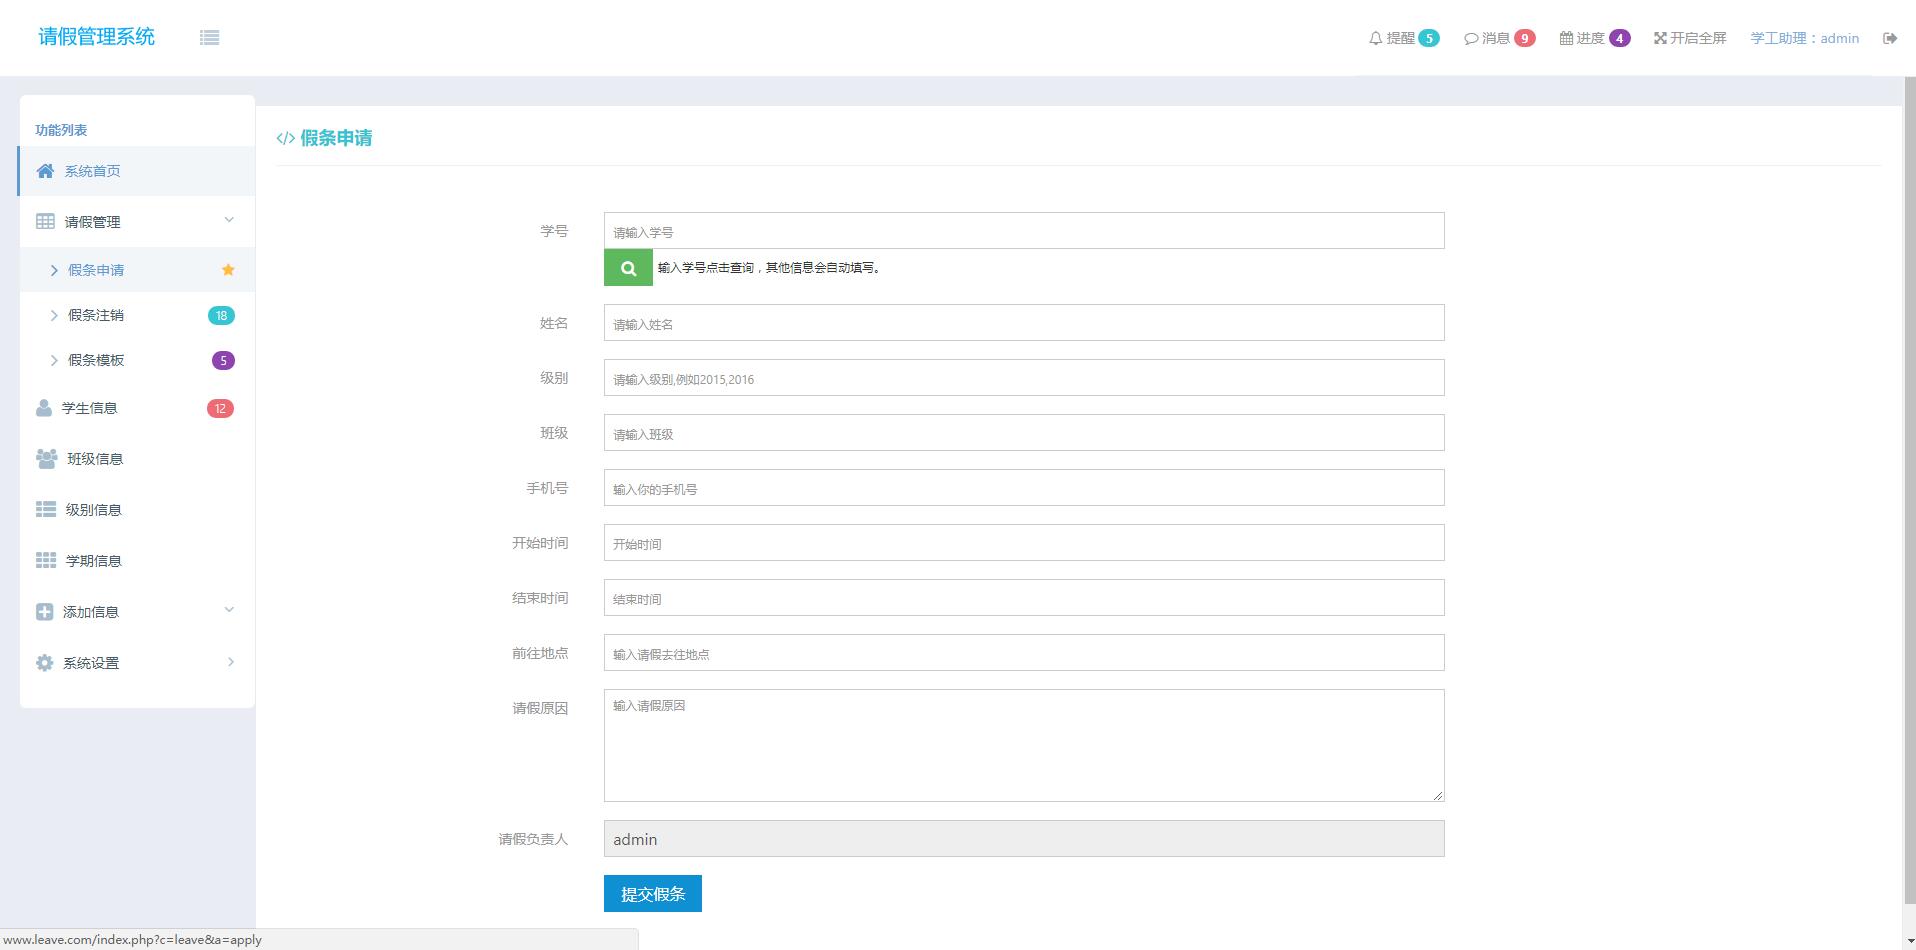
Task: Go to 班级信息 page
Action: [137, 459]
